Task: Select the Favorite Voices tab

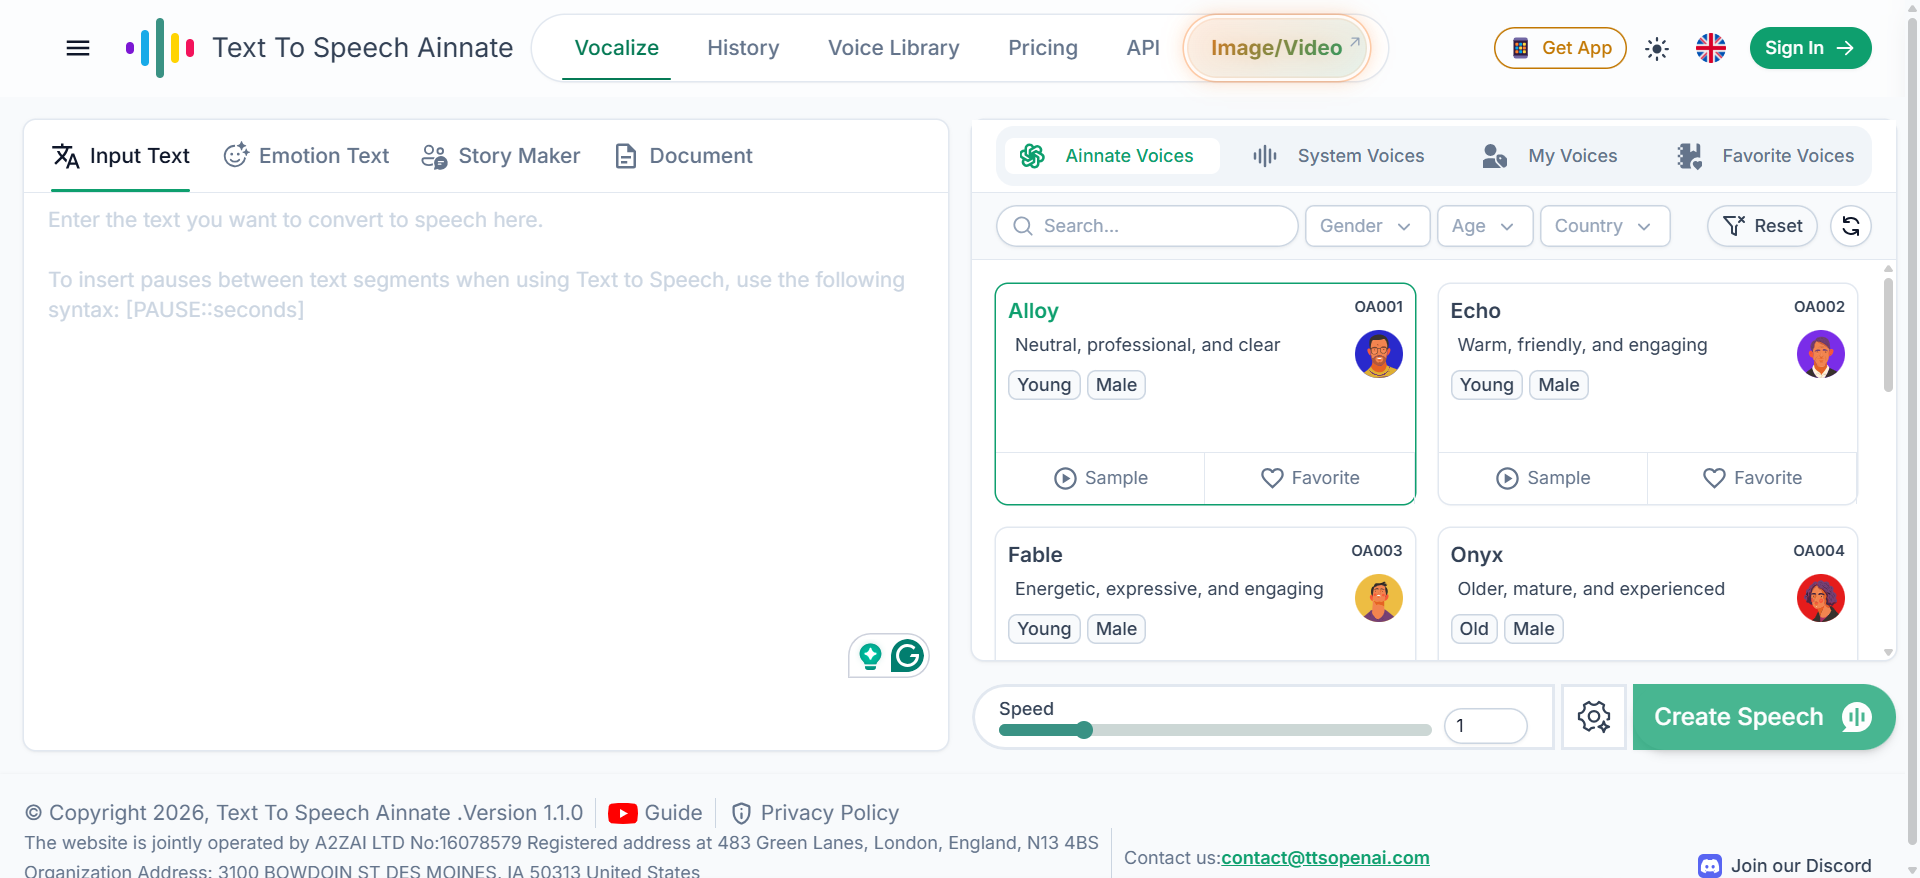Action: (1765, 156)
